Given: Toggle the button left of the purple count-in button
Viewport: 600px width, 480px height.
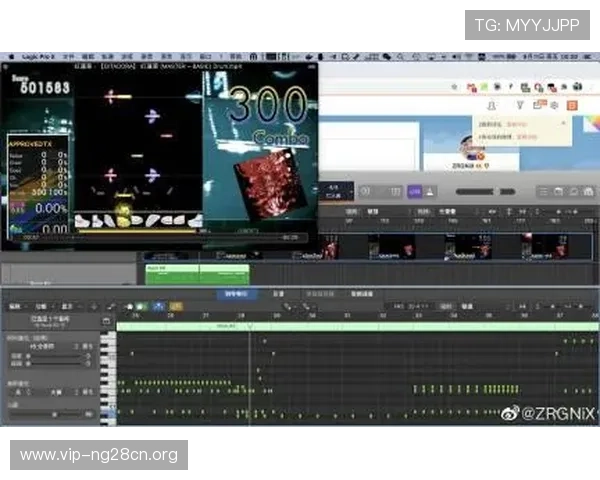Looking at the screenshot, I should click(x=397, y=191).
